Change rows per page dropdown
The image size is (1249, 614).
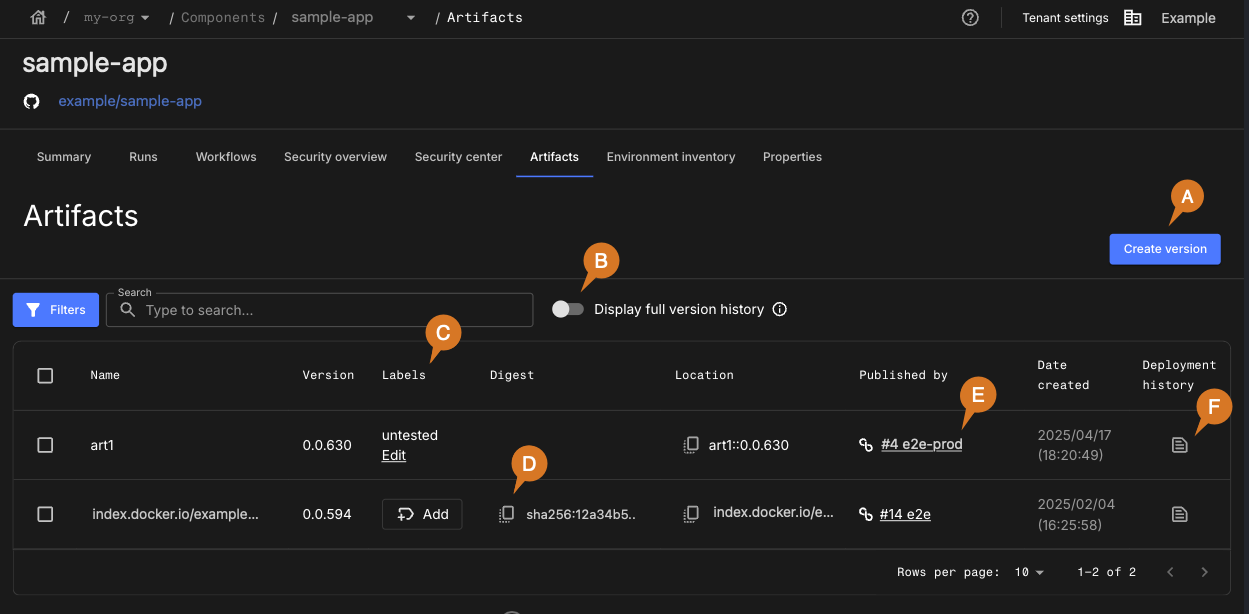point(1029,572)
